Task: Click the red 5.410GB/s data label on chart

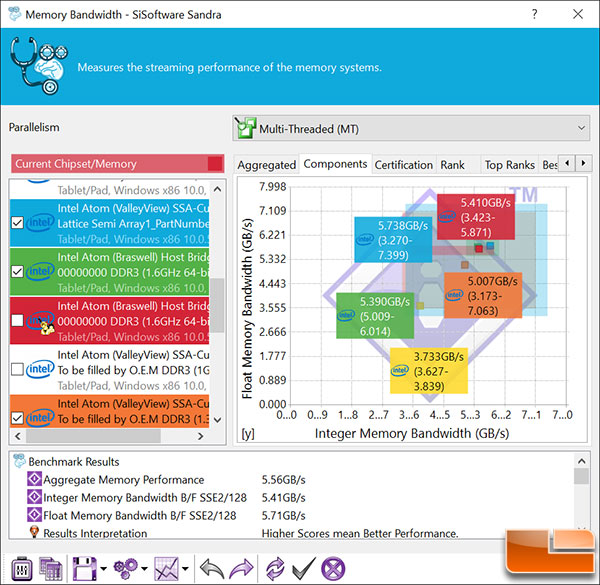Action: pos(476,217)
